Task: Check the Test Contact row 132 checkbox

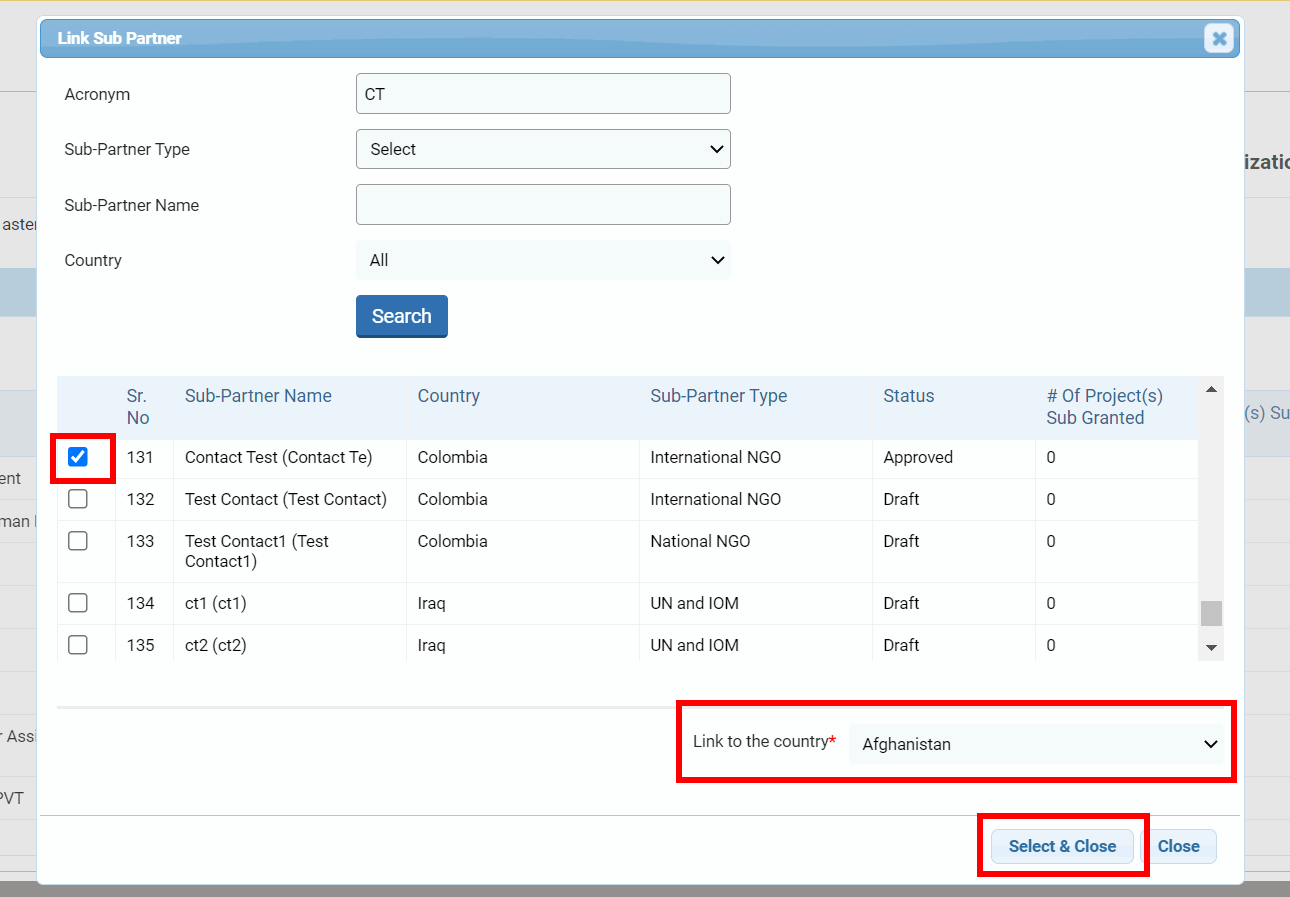Action: 78,499
